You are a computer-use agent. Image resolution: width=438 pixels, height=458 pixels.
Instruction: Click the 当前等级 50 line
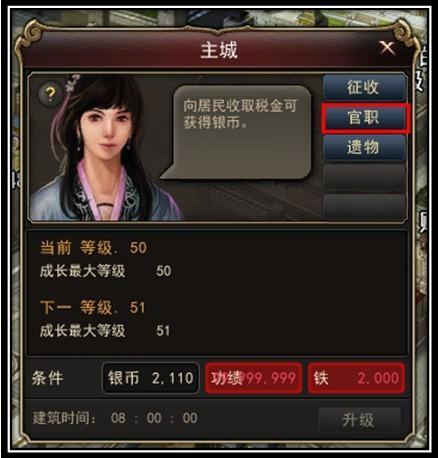pyautogui.click(x=93, y=248)
